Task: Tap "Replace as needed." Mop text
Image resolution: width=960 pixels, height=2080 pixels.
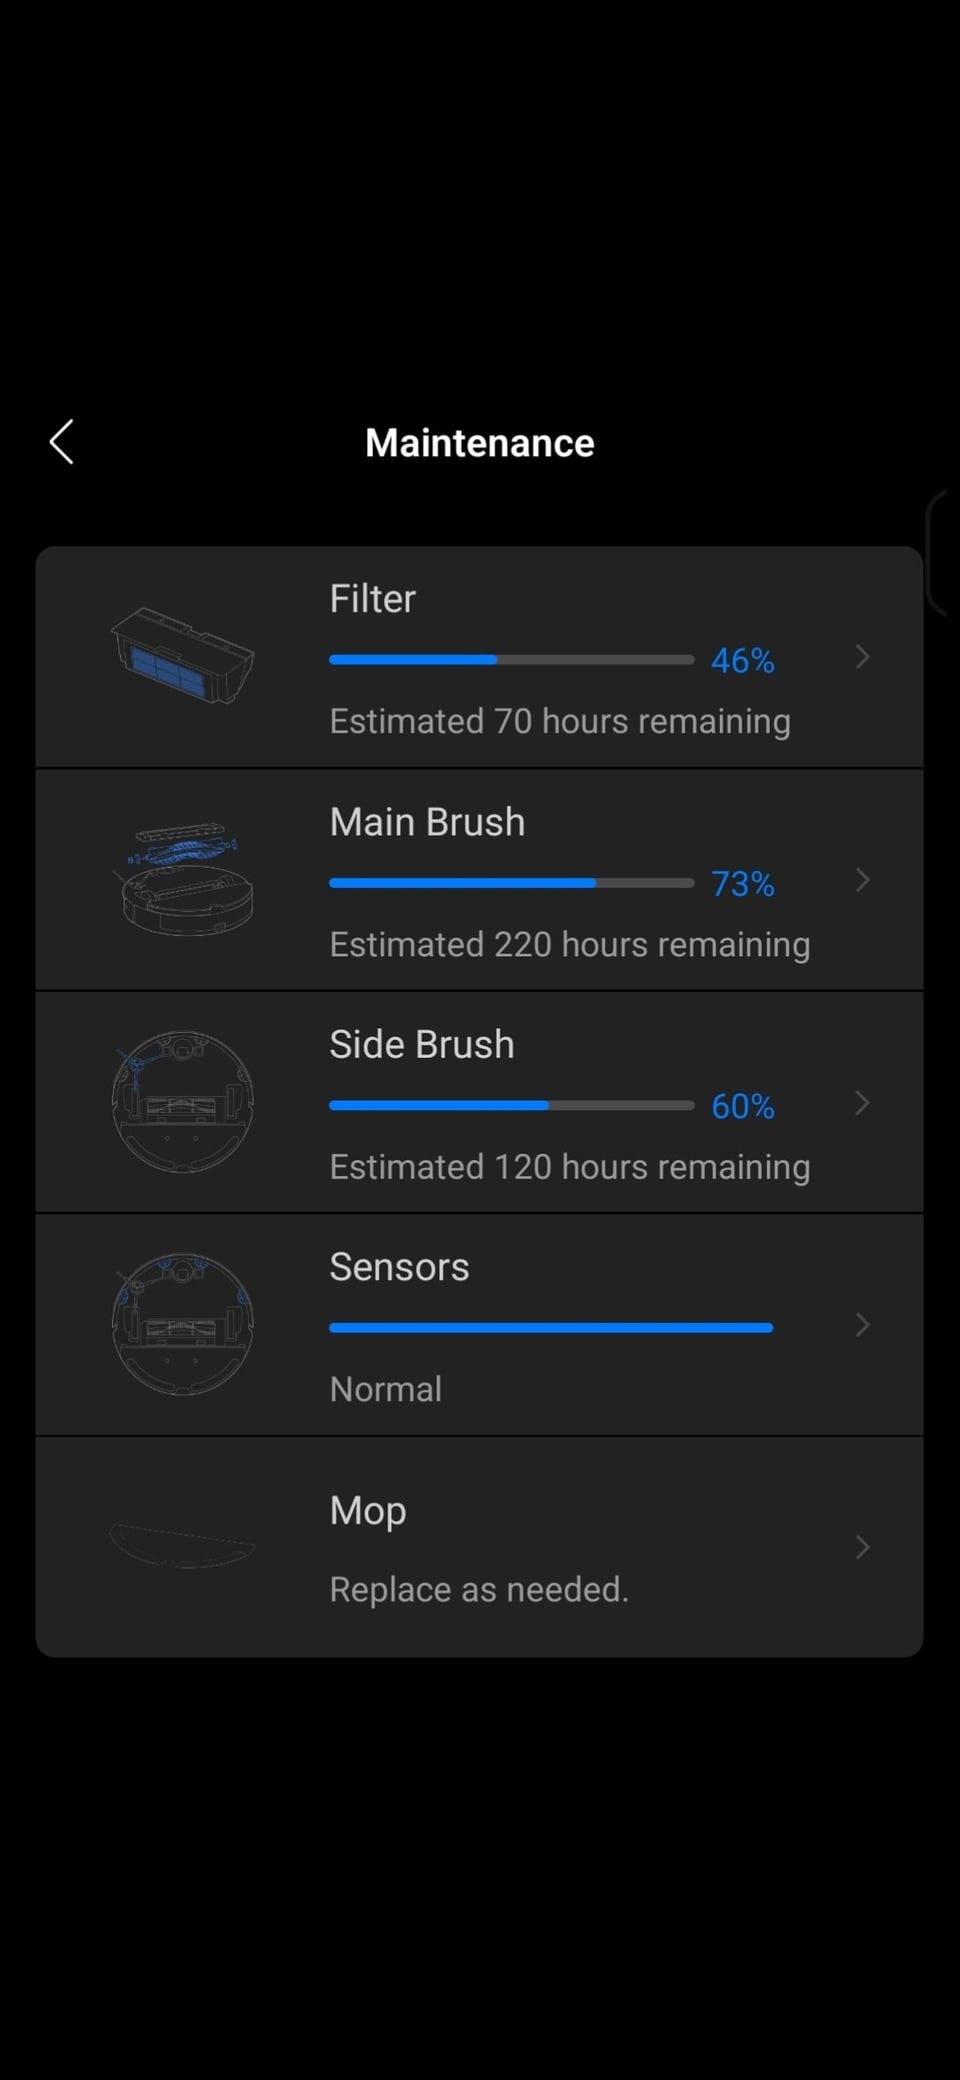Action: [x=479, y=1589]
